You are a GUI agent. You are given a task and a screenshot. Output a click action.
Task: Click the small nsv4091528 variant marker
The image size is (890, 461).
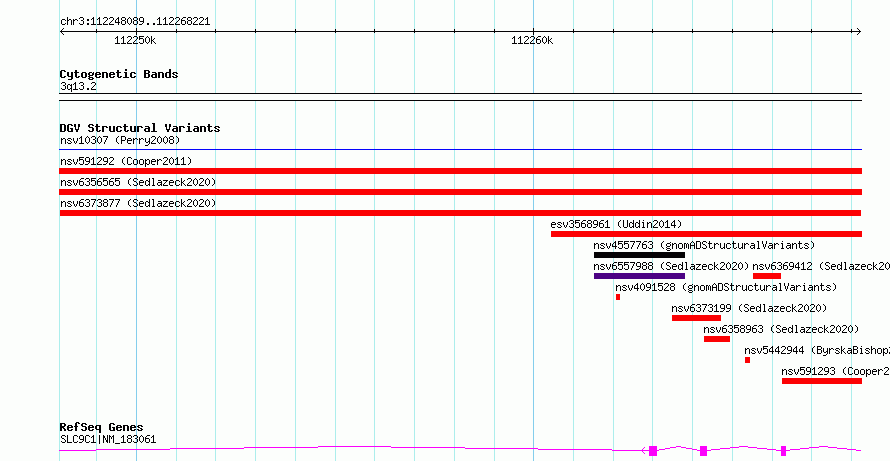point(618,297)
